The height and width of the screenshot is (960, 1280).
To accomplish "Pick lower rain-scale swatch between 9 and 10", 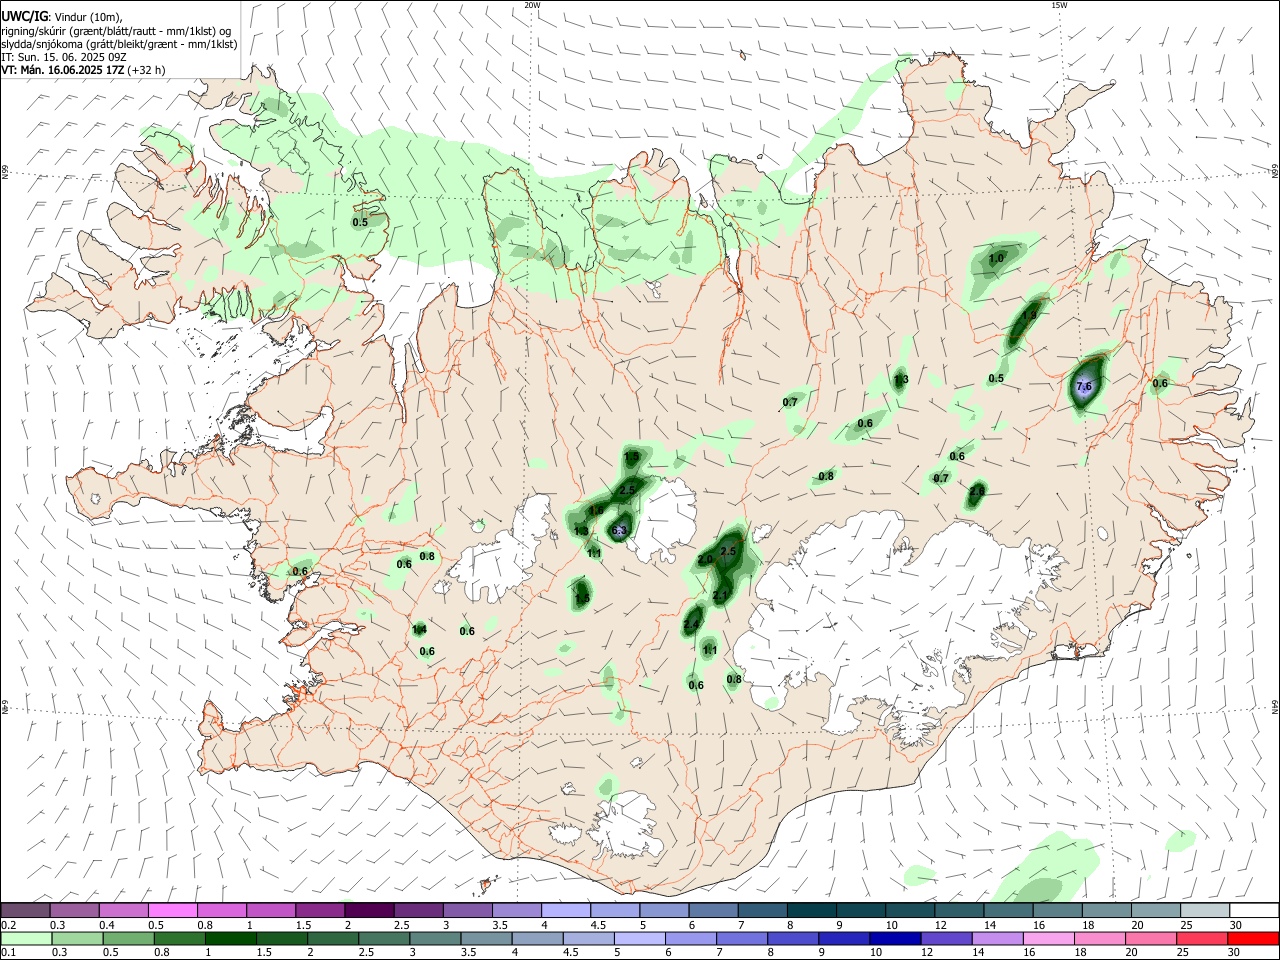I will click(843, 939).
